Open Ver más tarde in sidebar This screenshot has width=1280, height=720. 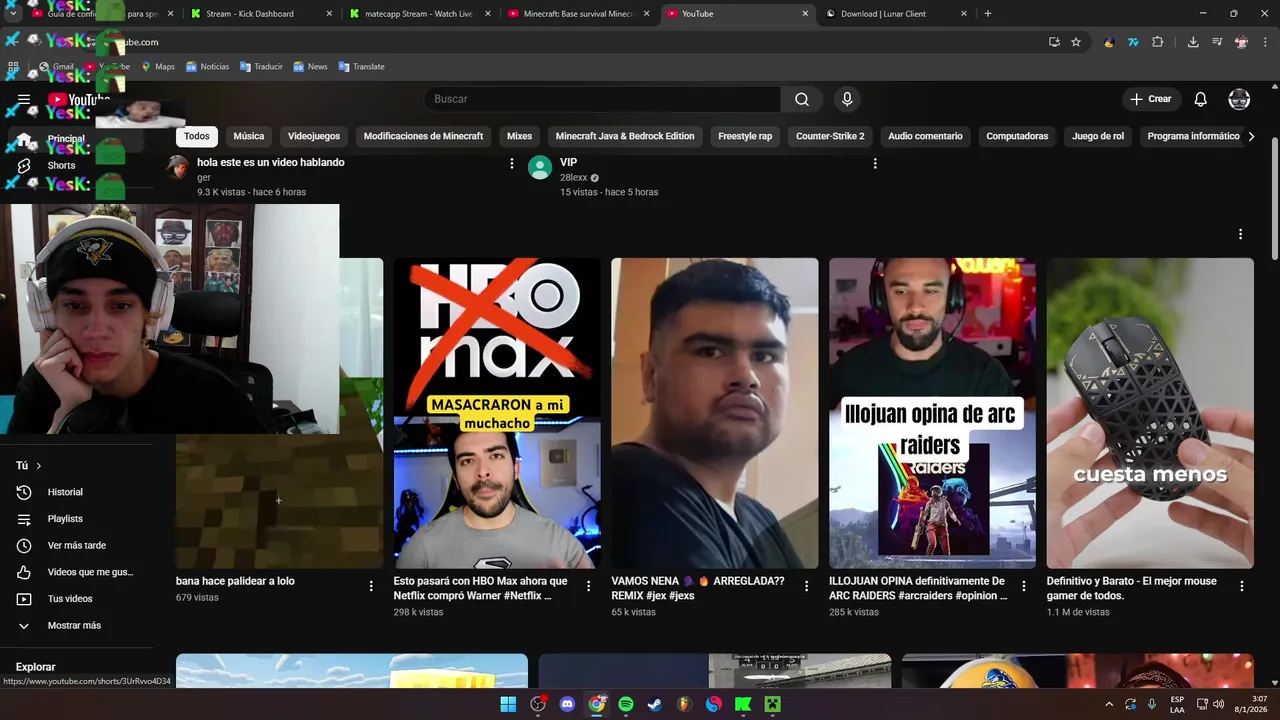pos(78,545)
